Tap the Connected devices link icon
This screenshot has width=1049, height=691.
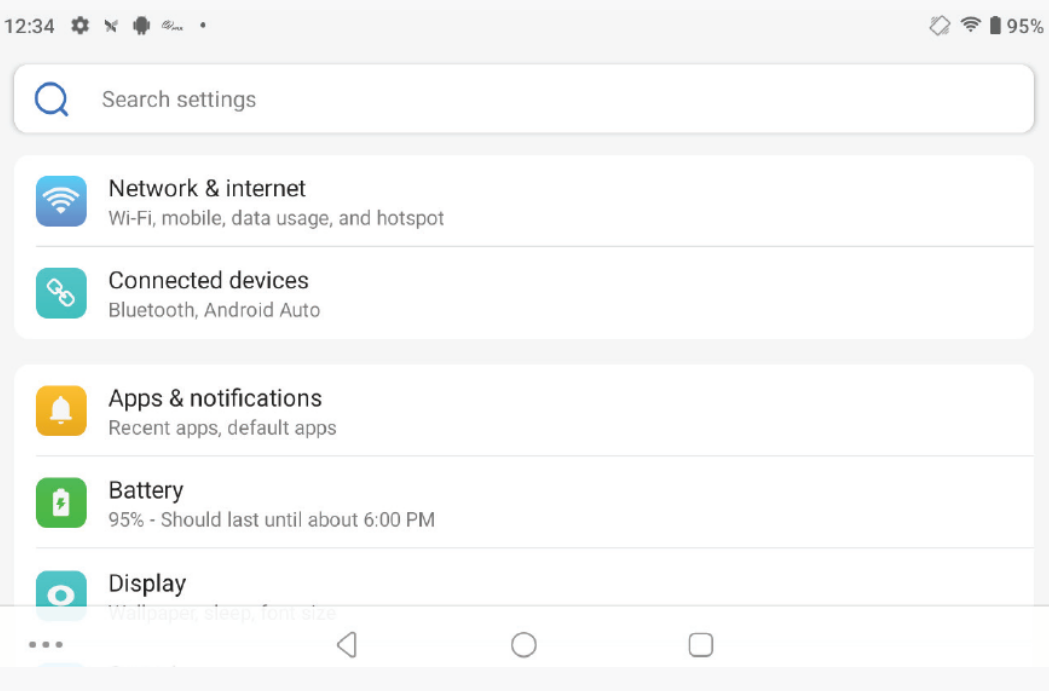(x=61, y=293)
